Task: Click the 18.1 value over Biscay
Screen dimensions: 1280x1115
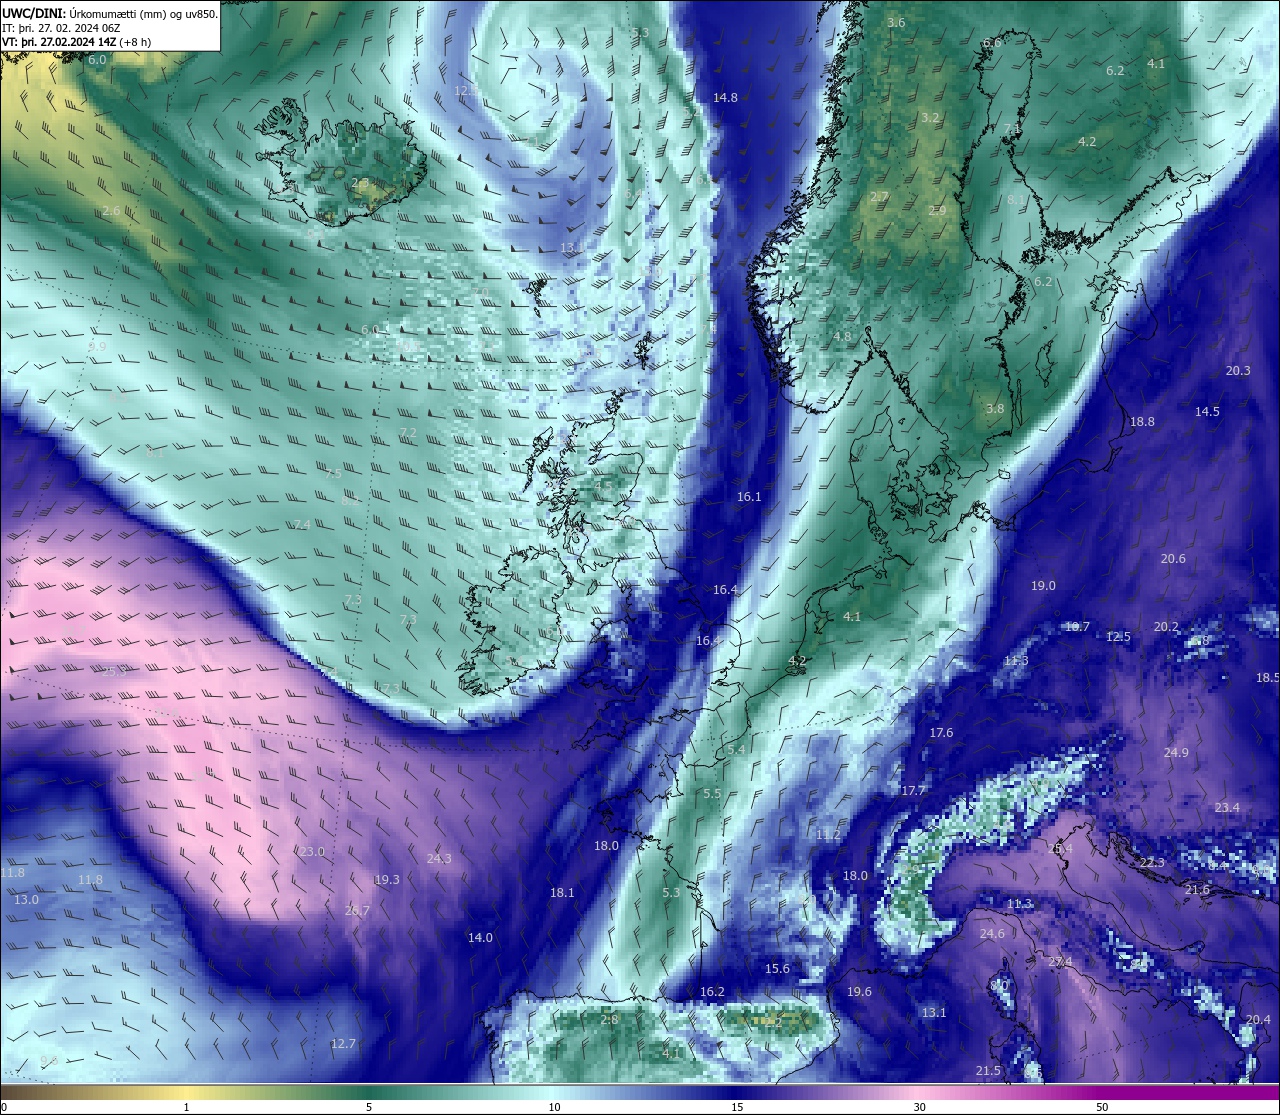Action: click(x=562, y=893)
